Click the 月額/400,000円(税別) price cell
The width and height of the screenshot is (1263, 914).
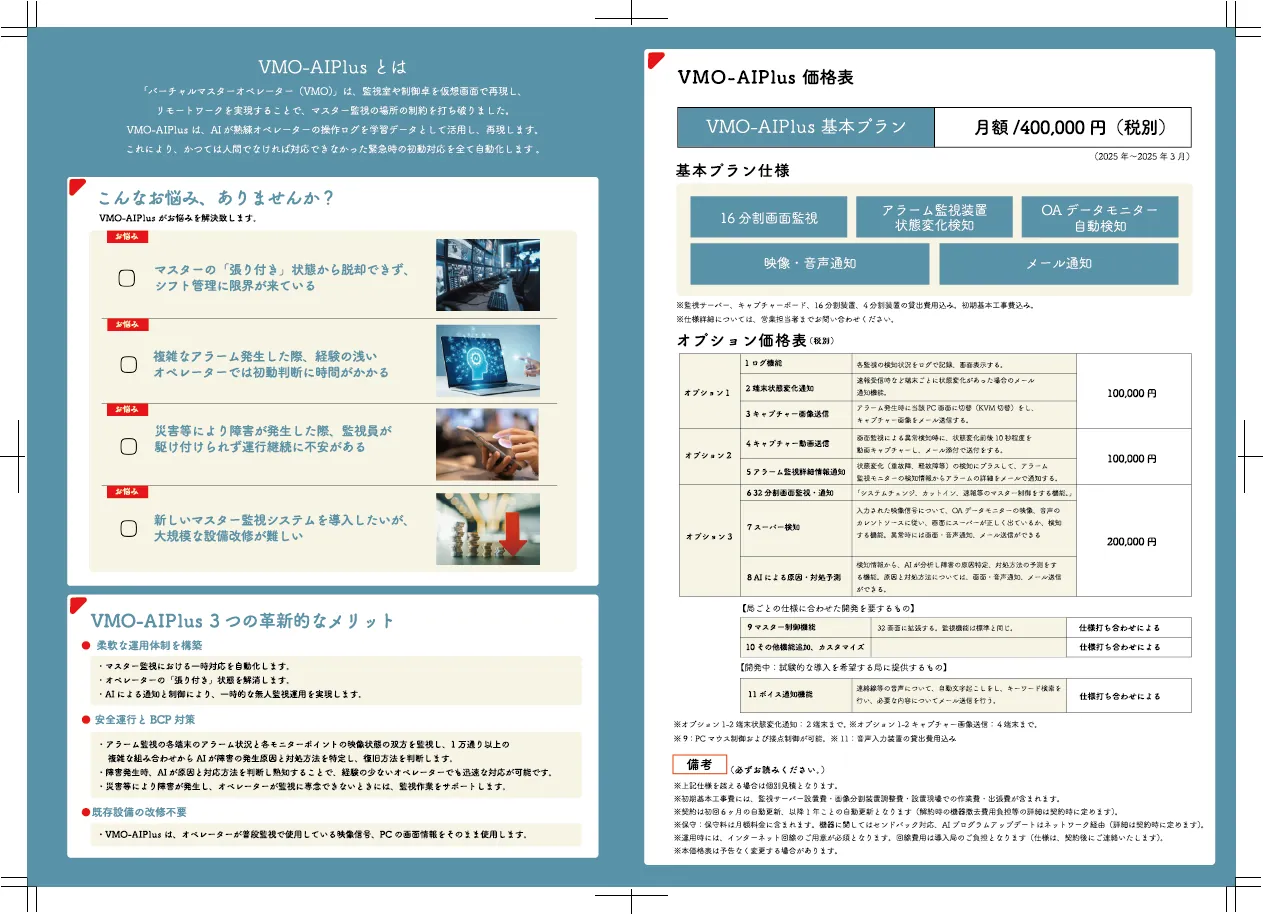pyautogui.click(x=1062, y=128)
